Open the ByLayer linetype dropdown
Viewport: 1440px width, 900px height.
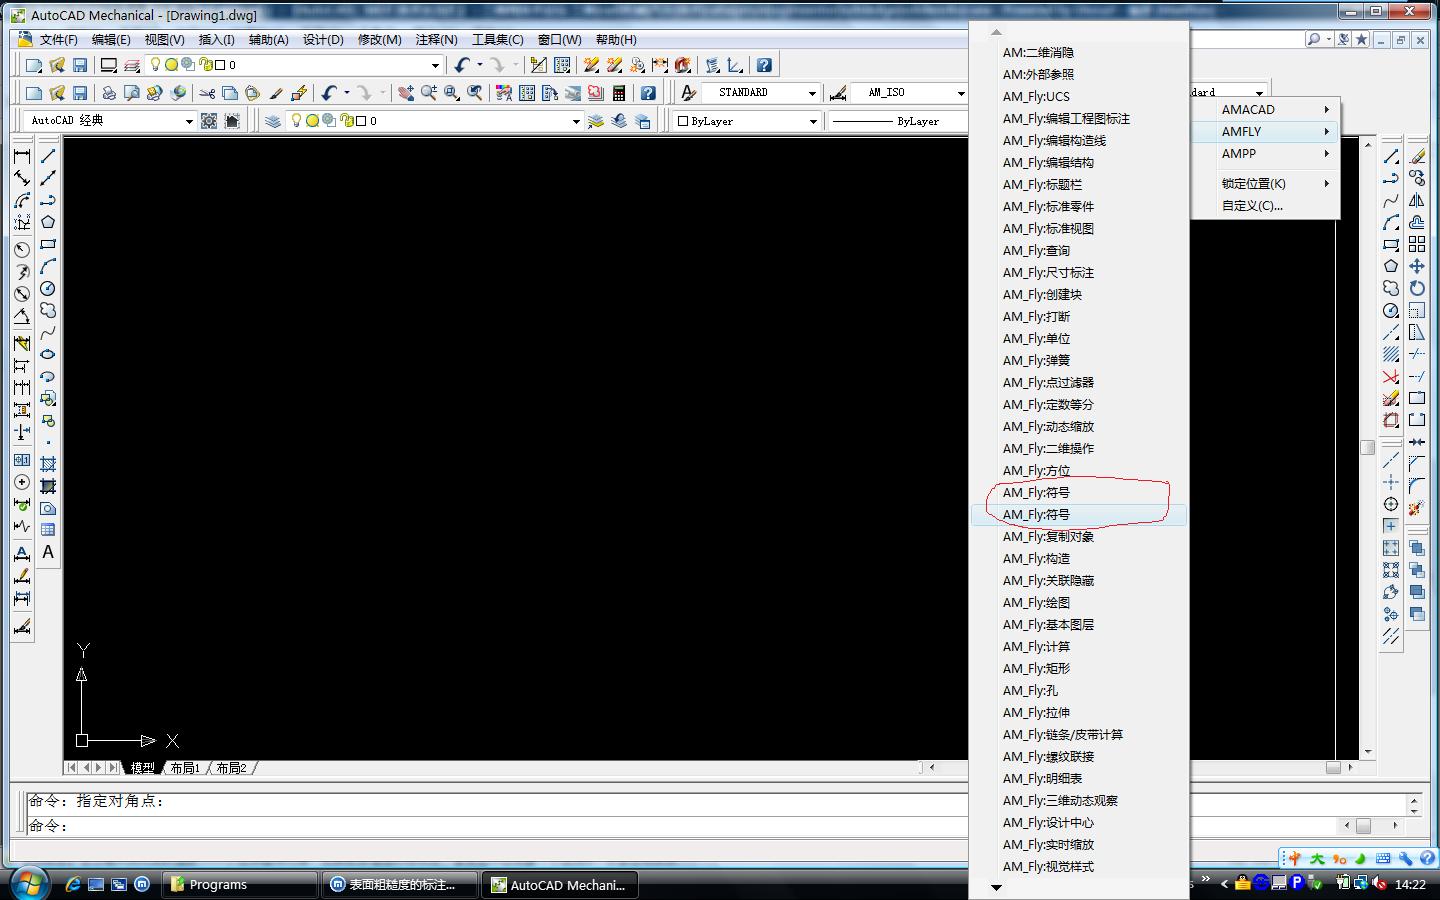coord(899,121)
